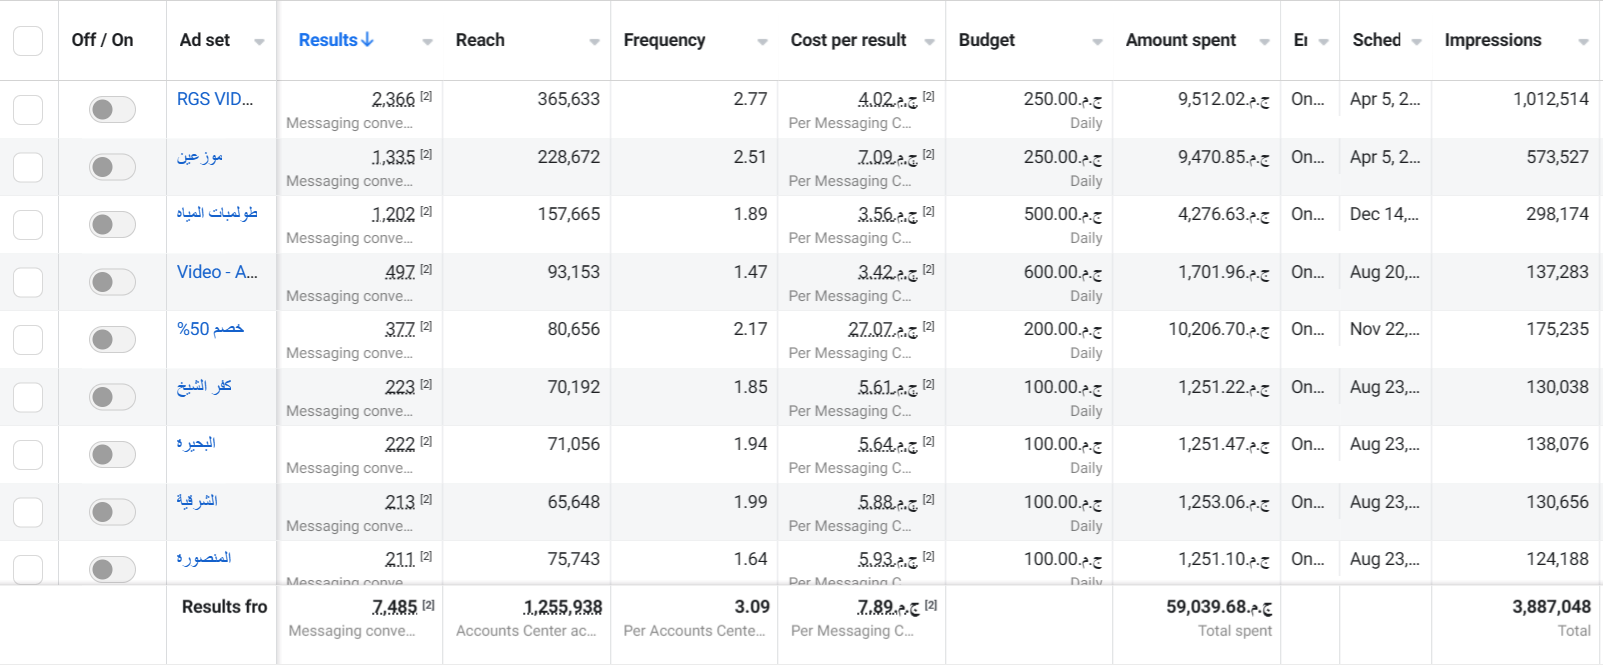
Task: Select the checkbox for the %50 ad set row
Action: [x=28, y=340]
